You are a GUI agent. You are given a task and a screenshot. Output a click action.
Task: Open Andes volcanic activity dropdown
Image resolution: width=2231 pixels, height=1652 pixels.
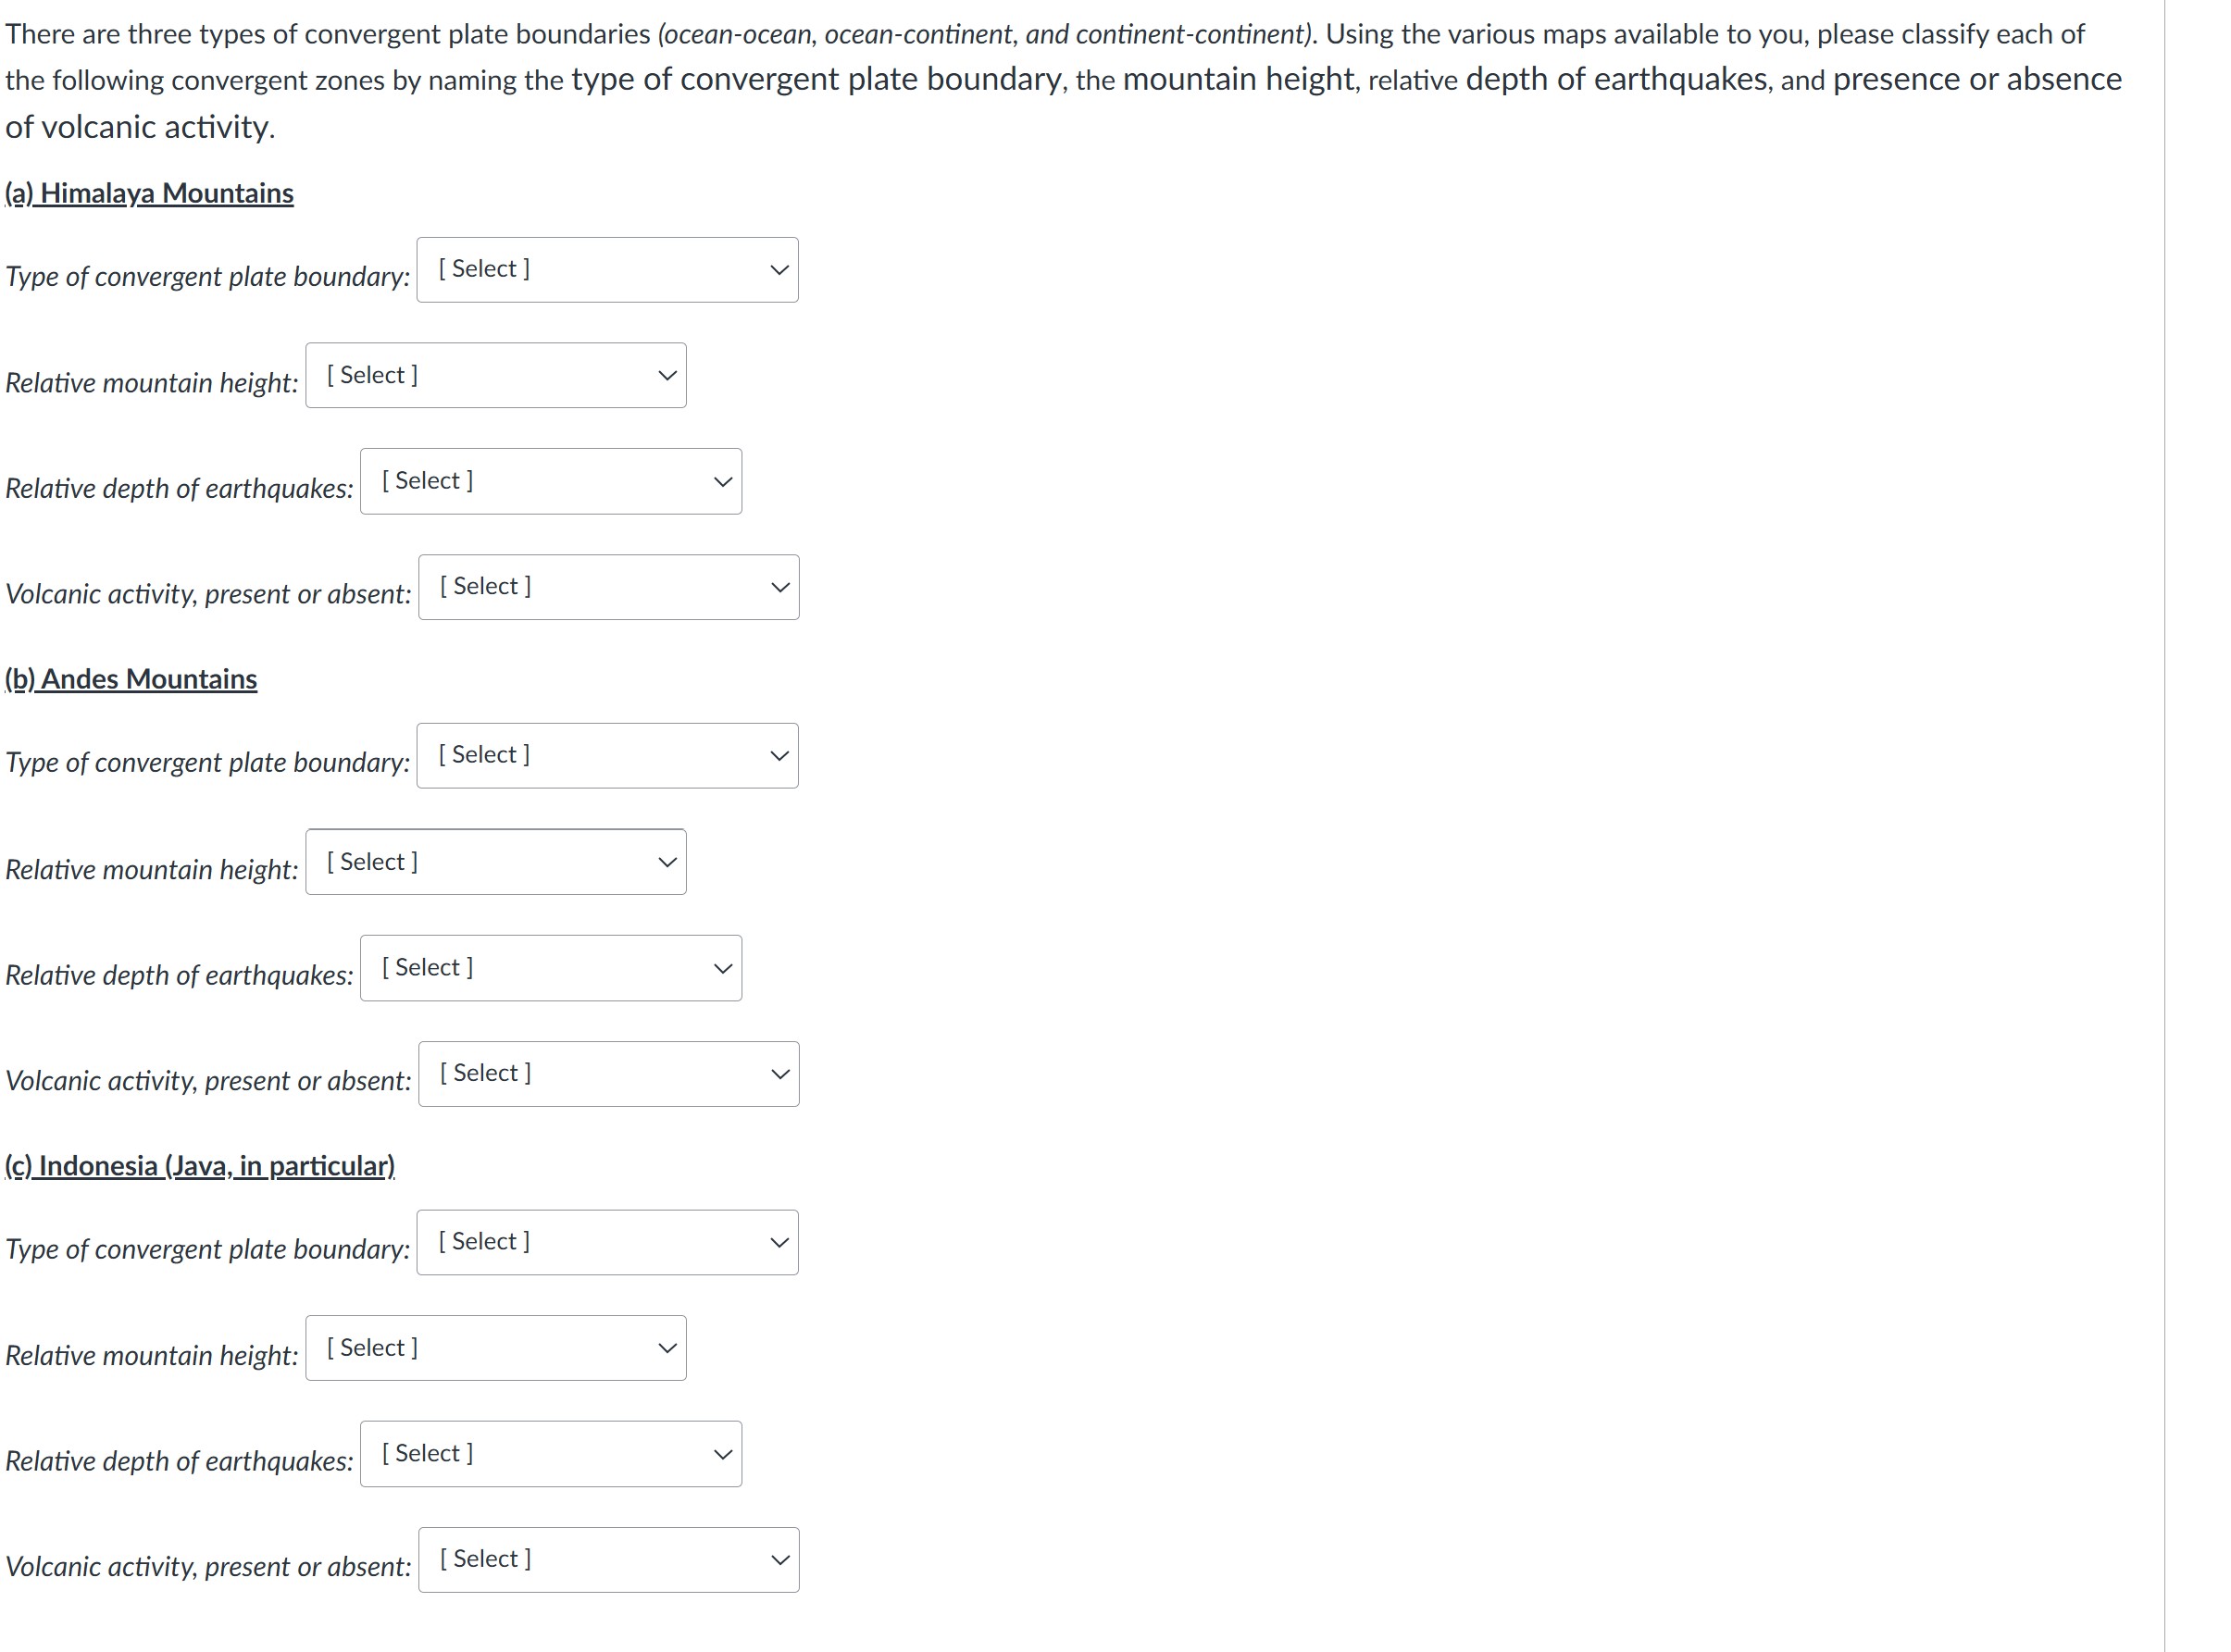[x=609, y=1074]
